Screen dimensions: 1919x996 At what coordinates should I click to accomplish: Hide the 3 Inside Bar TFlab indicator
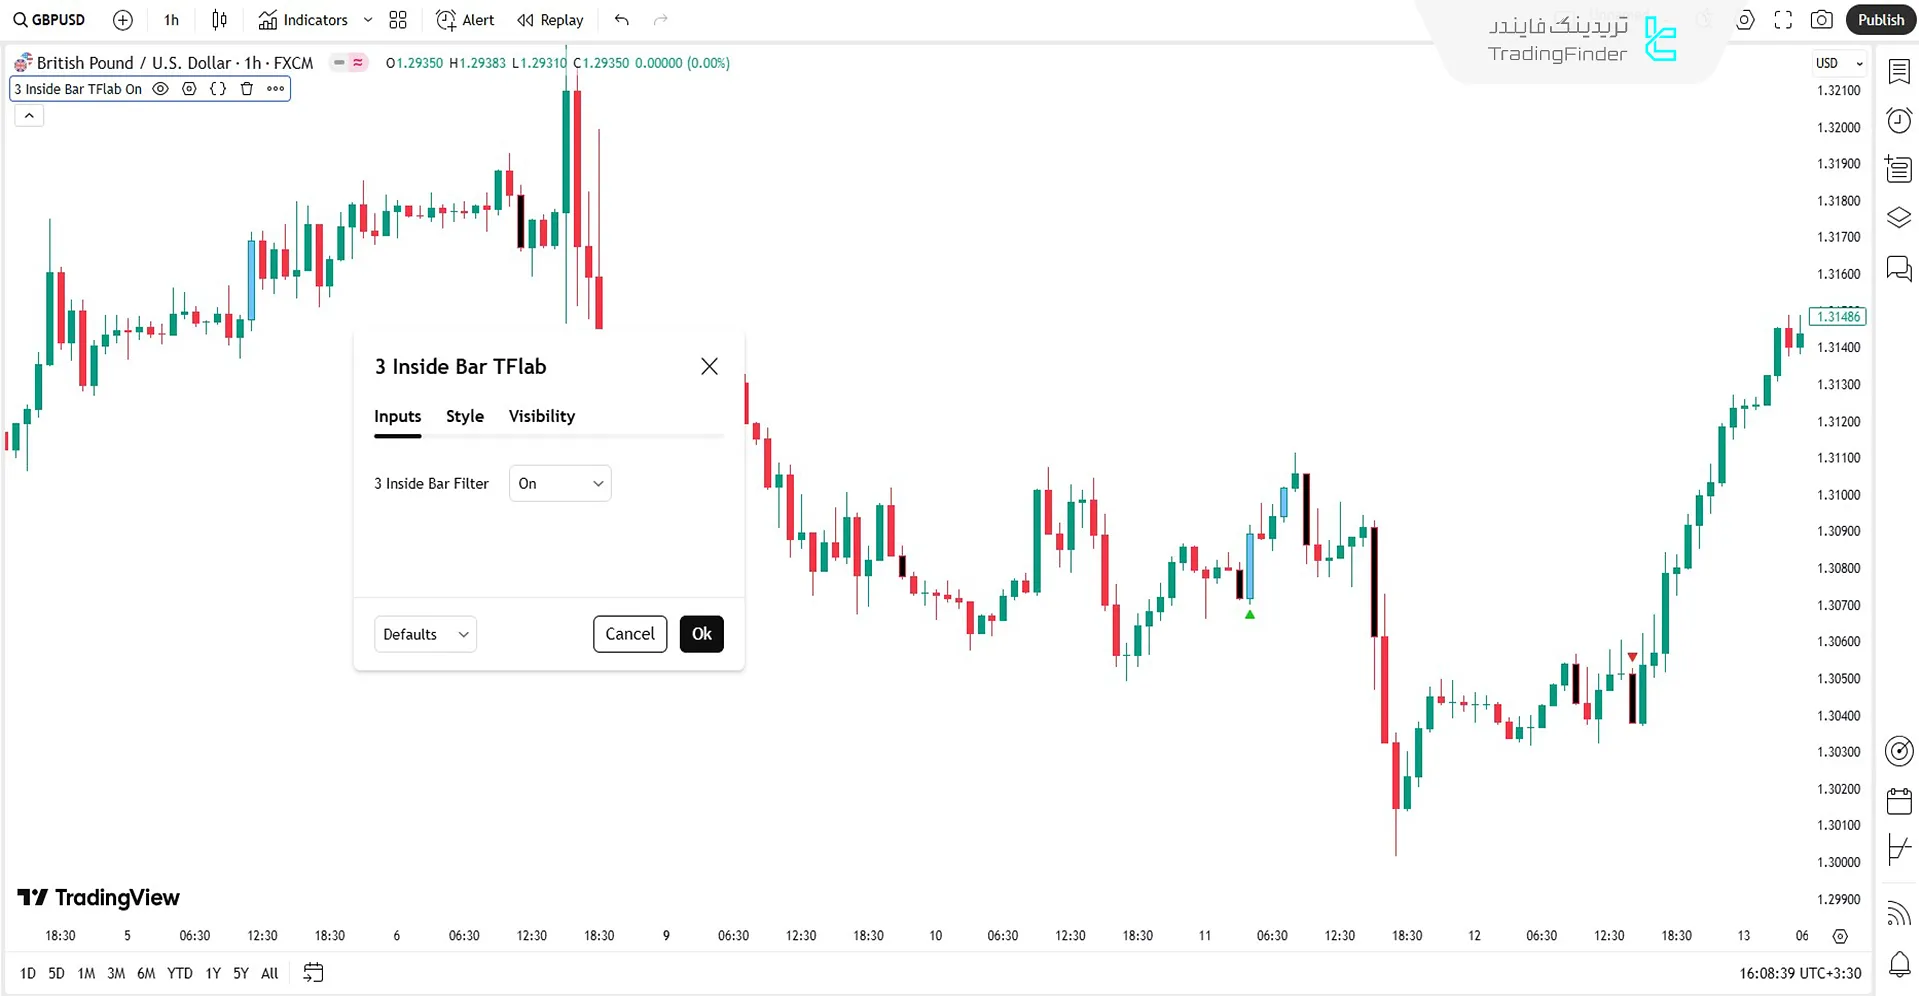click(160, 89)
